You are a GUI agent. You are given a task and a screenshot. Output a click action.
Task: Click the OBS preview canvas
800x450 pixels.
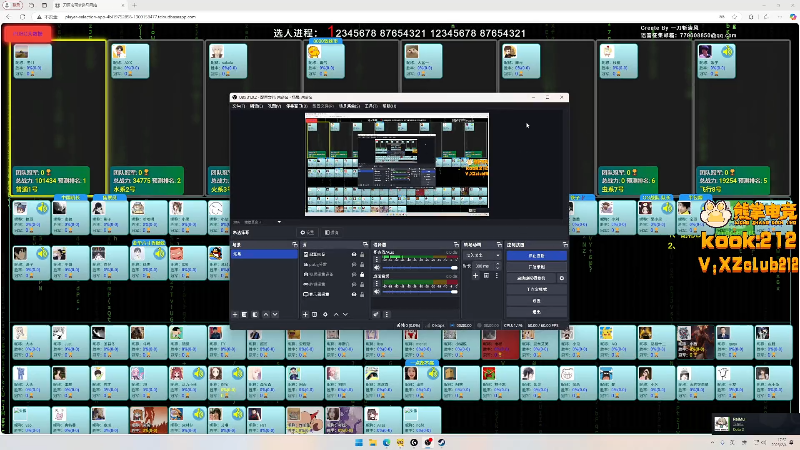click(x=397, y=164)
